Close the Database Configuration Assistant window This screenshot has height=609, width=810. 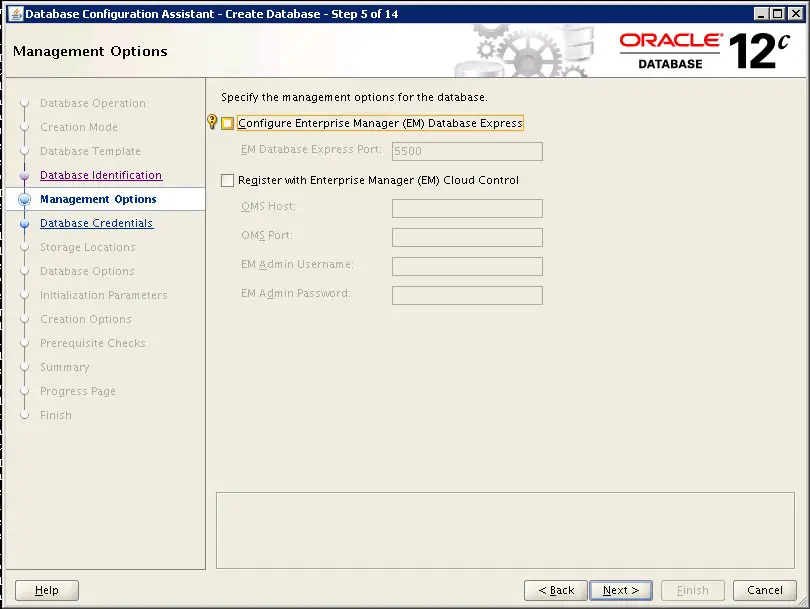796,14
